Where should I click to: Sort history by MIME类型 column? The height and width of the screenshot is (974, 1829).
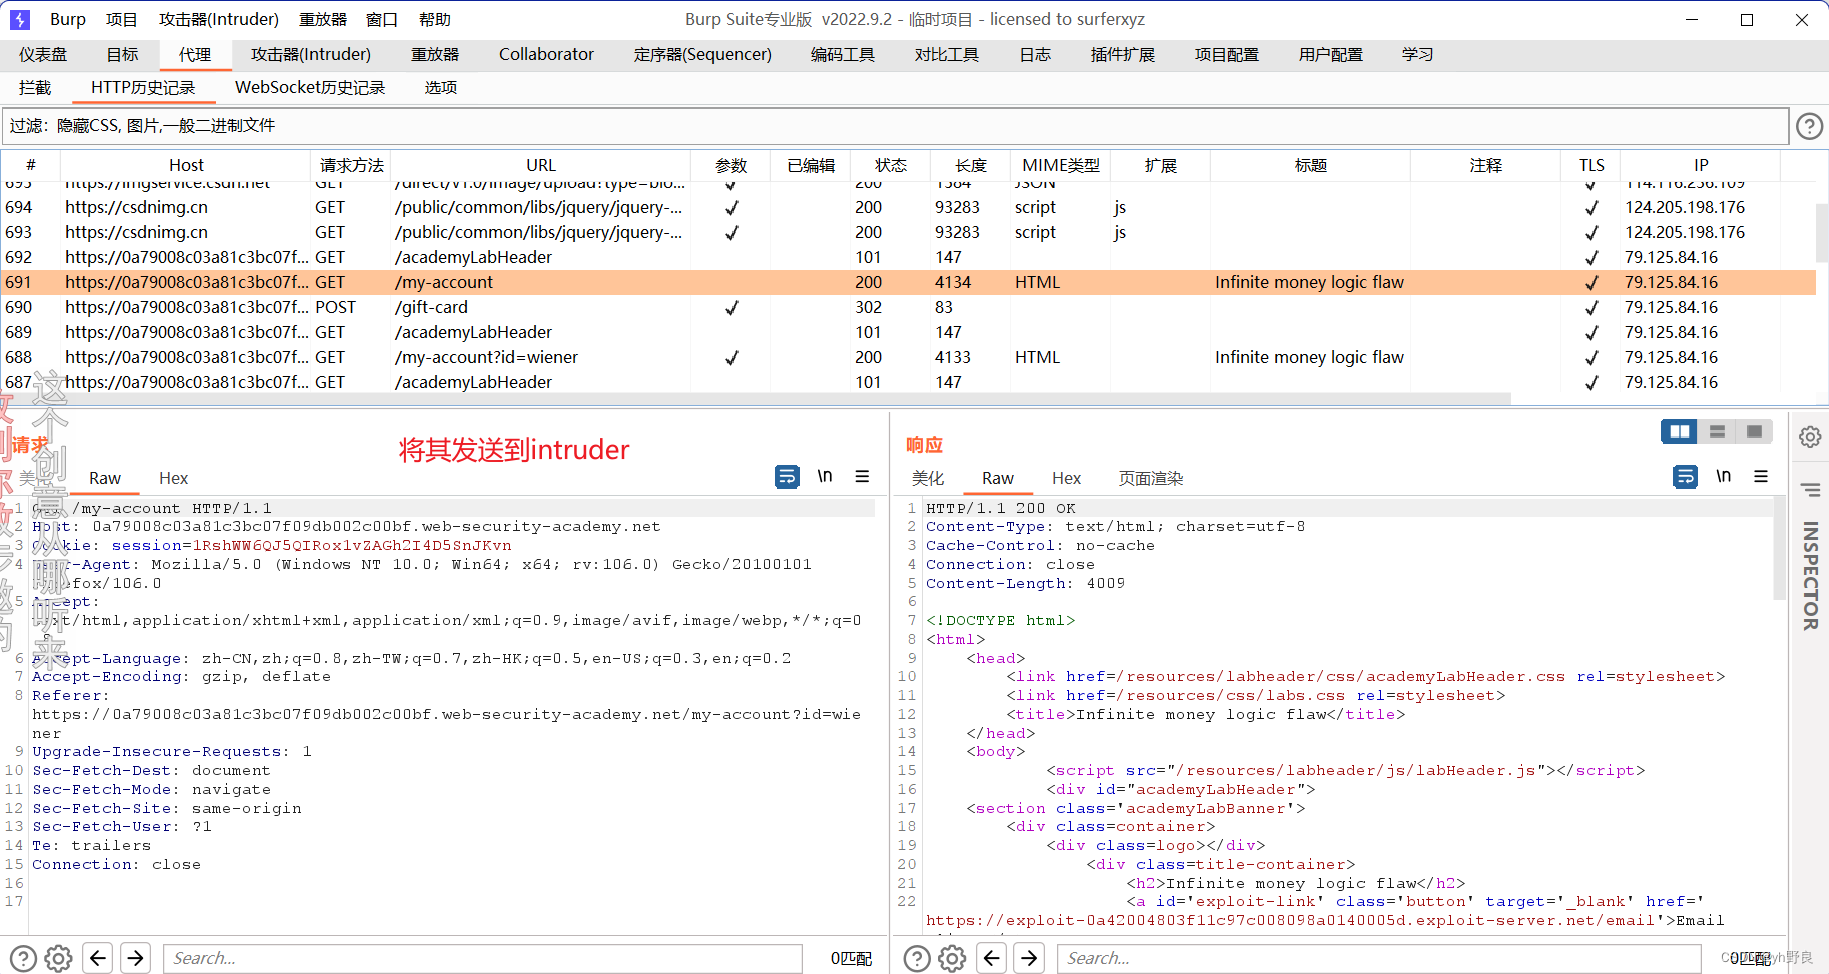[1061, 165]
